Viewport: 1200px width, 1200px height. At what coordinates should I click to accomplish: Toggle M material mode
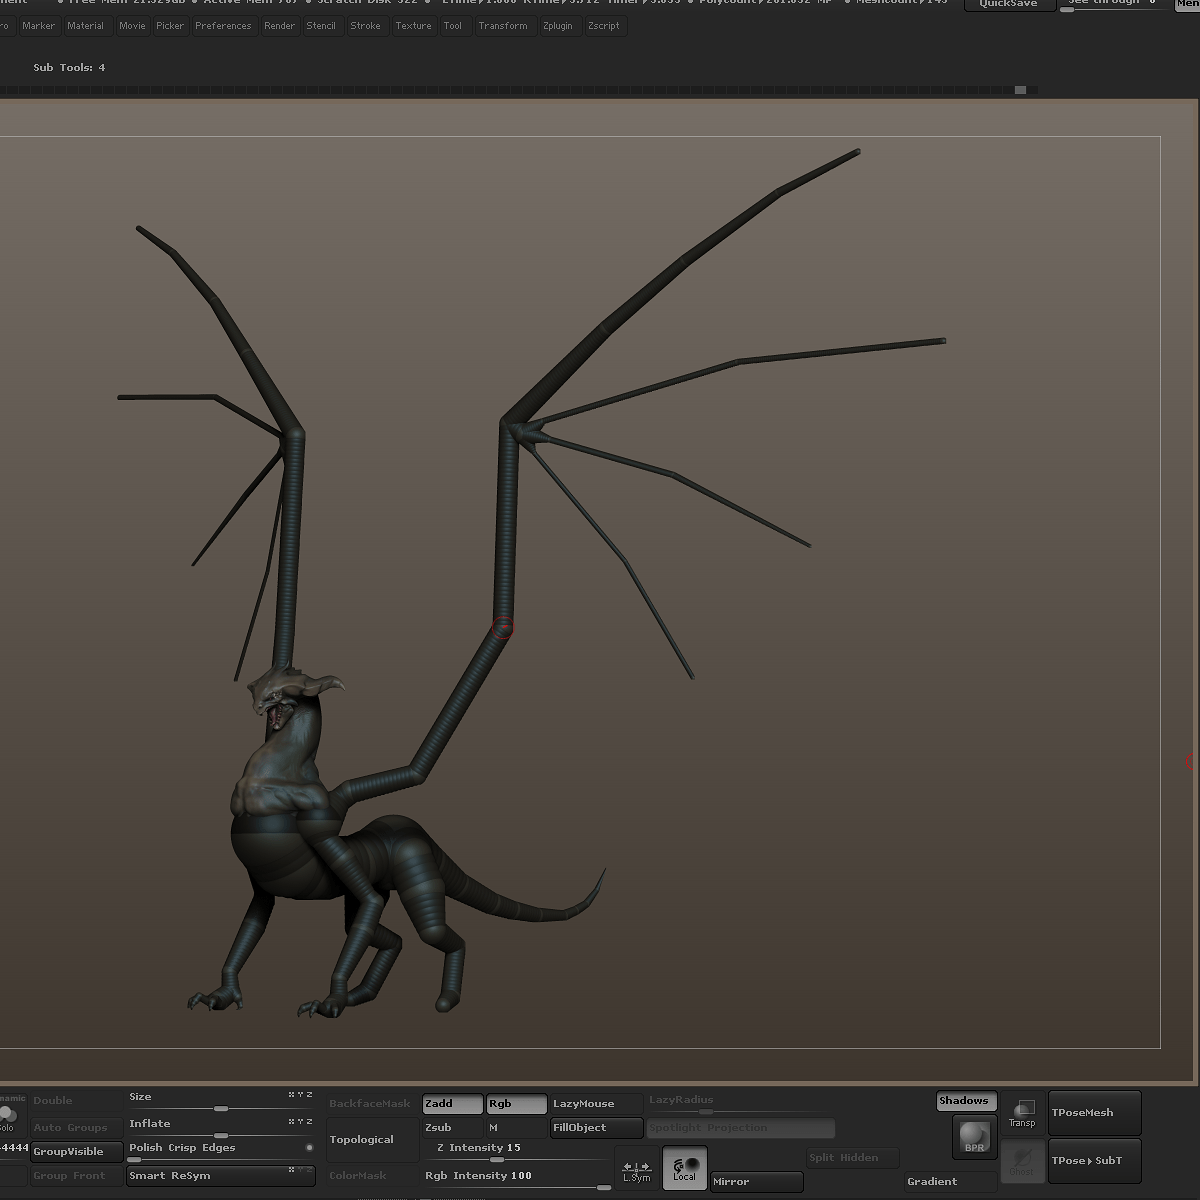point(516,1128)
